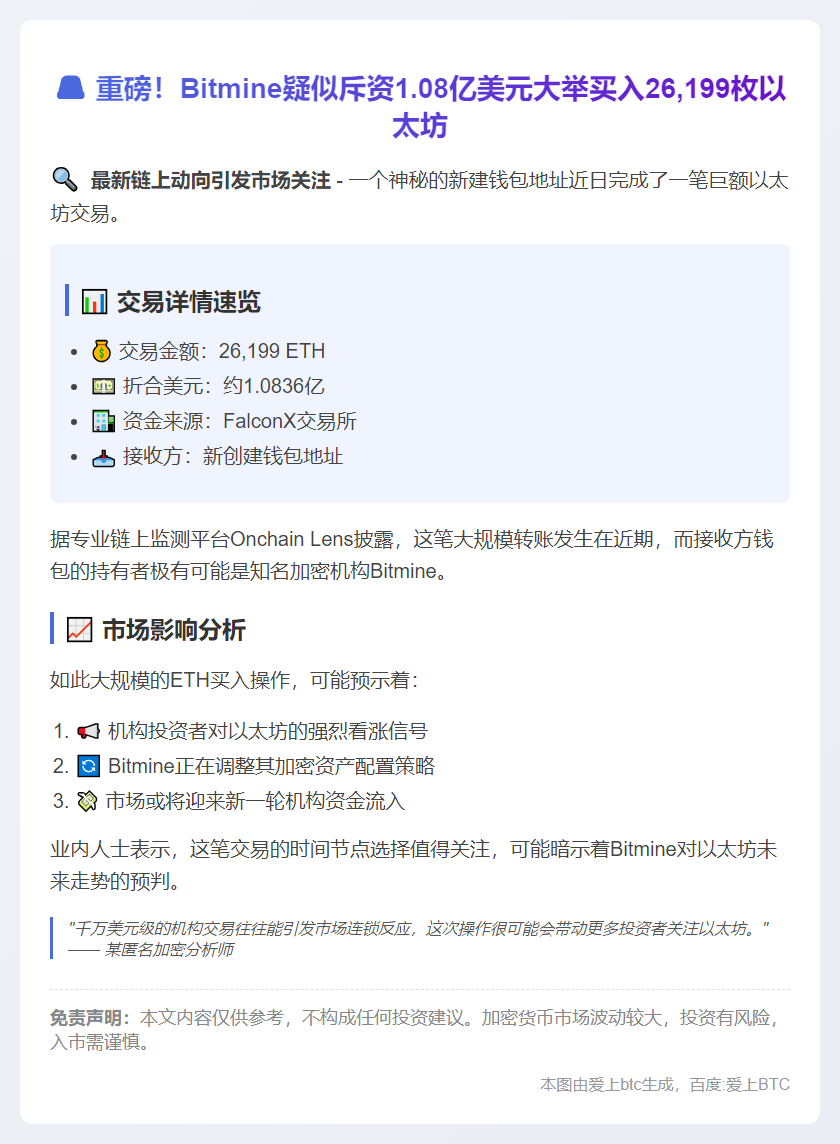Click the bar chart icon by 交易详情速览
Image resolution: width=840 pixels, height=1144 pixels.
[94, 301]
